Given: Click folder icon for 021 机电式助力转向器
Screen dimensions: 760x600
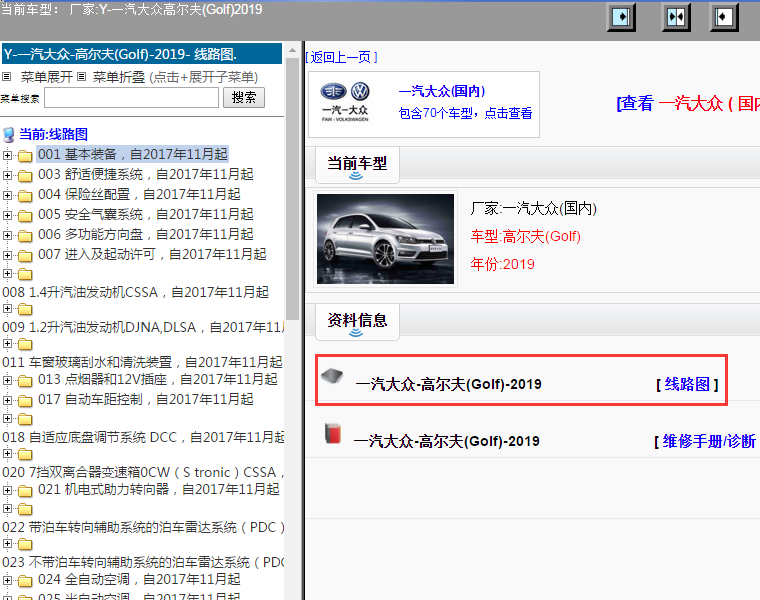Looking at the screenshot, I should tap(25, 491).
